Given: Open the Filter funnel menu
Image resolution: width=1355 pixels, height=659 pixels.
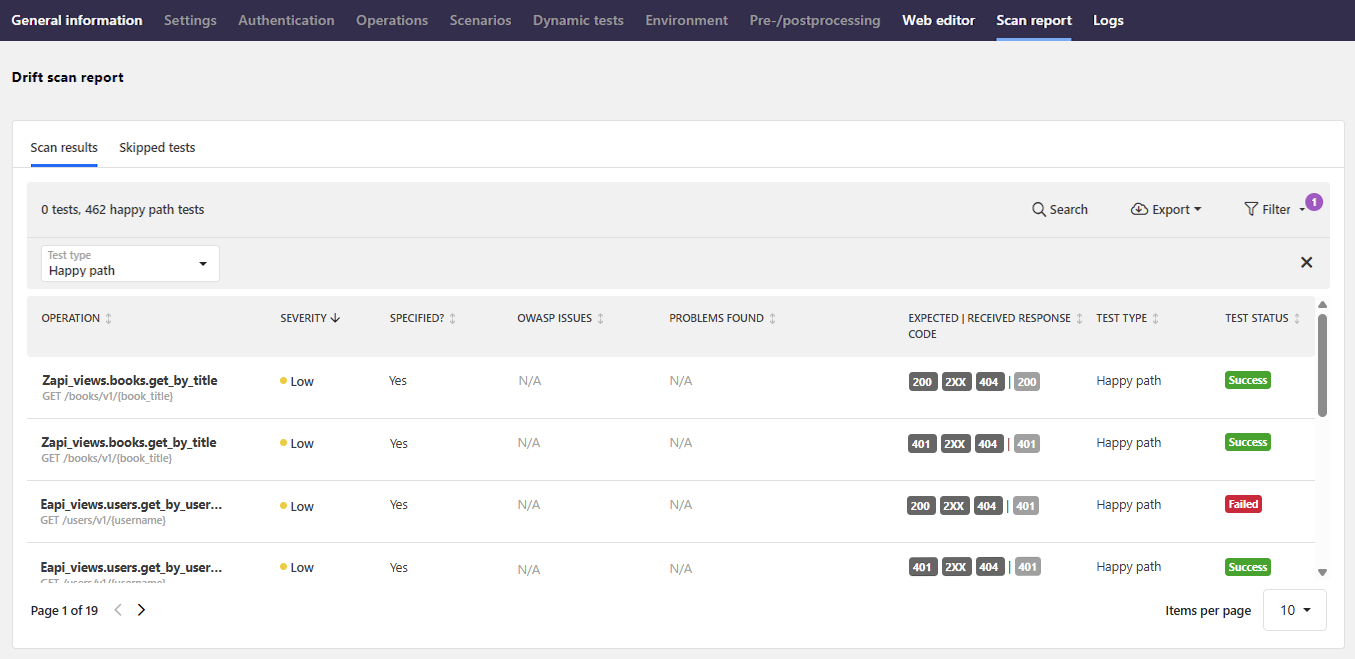Looking at the screenshot, I should pos(1275,210).
